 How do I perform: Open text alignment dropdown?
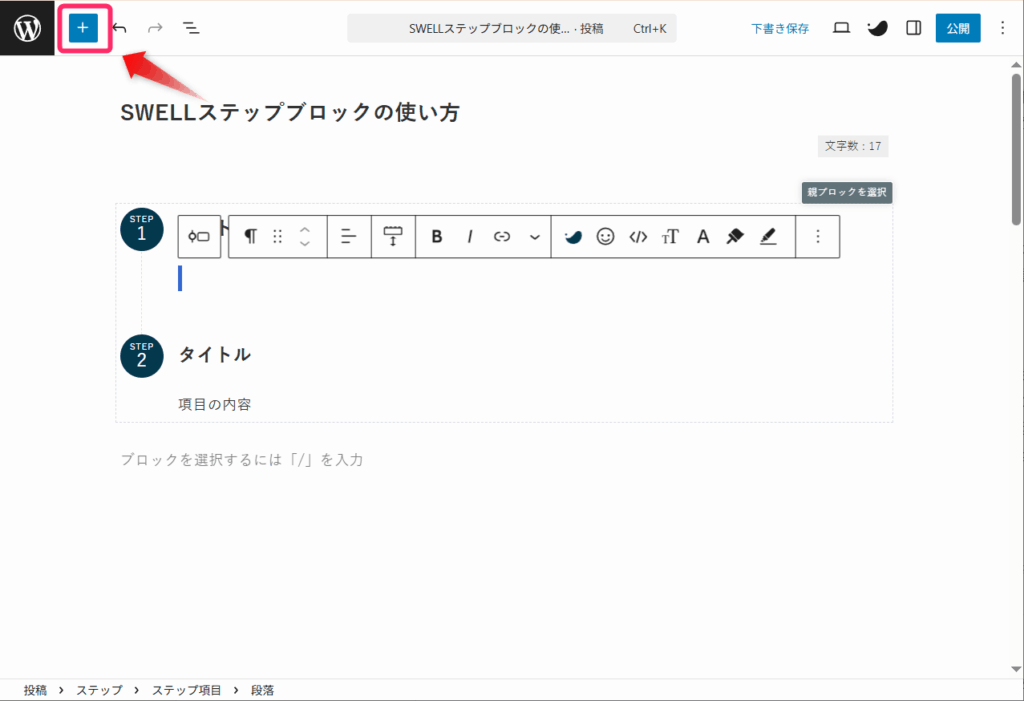click(349, 237)
